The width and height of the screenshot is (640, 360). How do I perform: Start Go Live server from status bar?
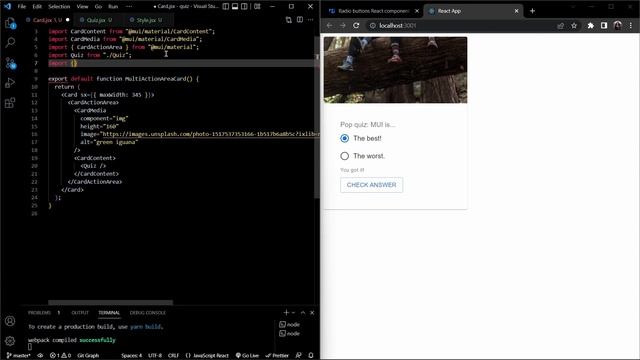tap(247, 356)
